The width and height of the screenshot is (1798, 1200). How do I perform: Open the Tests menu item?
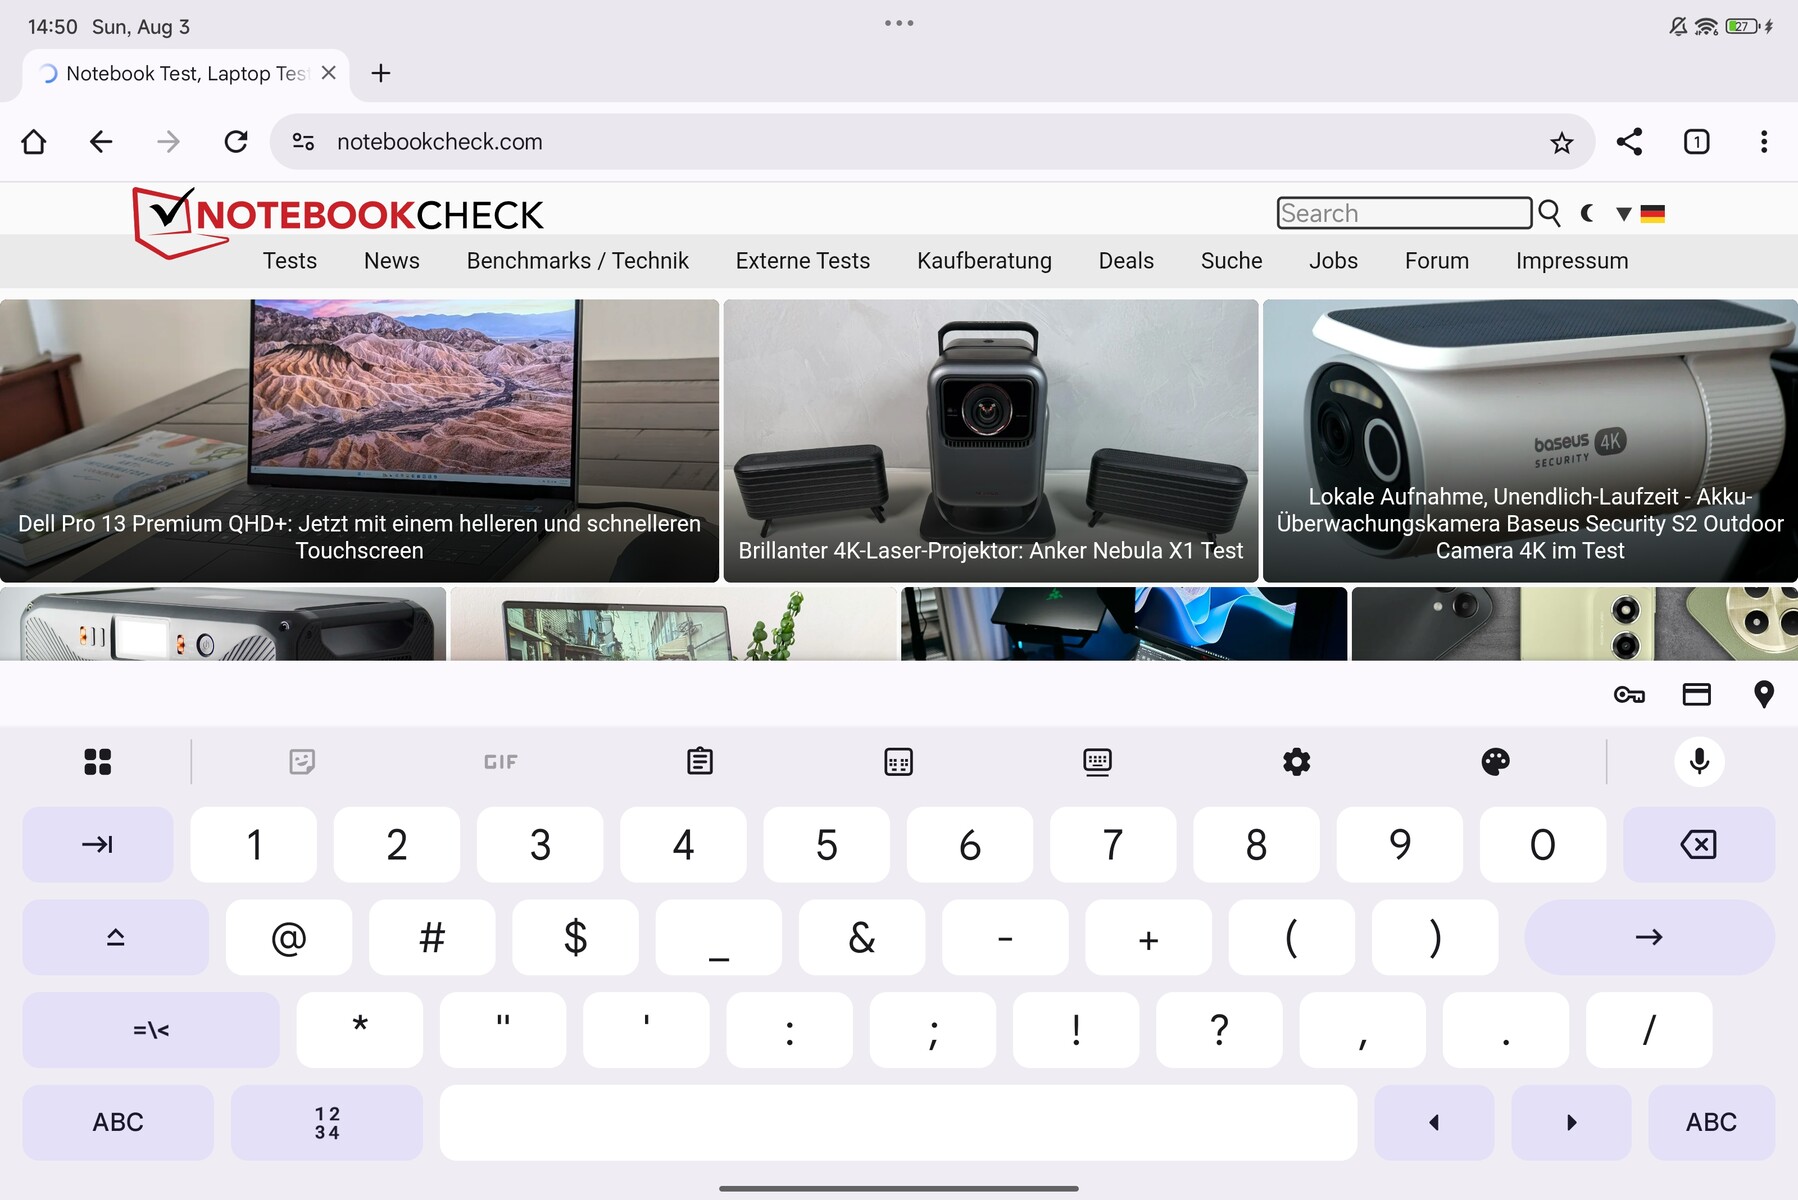pos(290,261)
